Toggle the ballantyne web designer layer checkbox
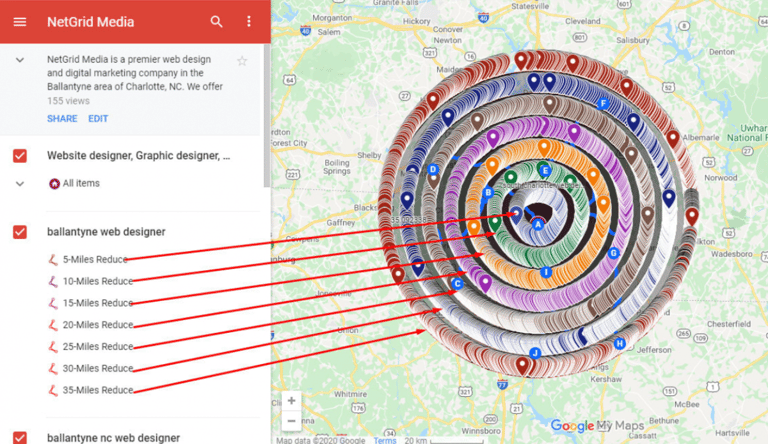 [x=20, y=232]
